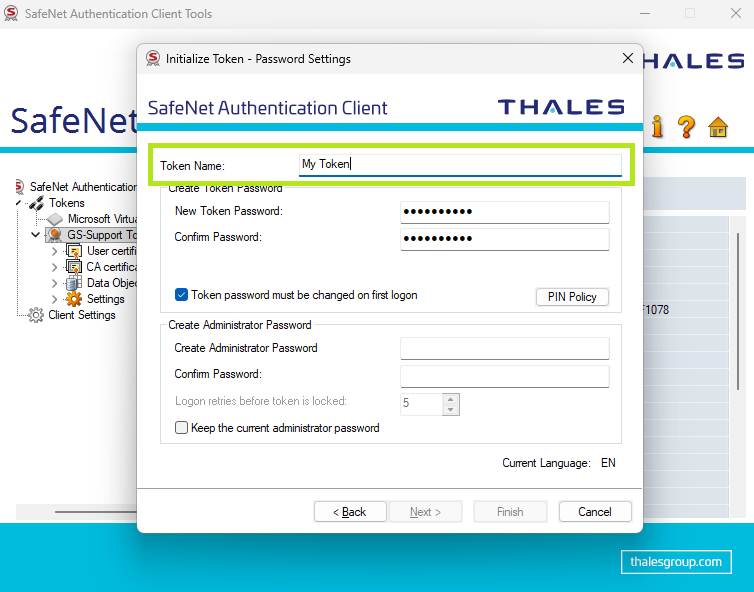Viewport: 754px width, 592px height.
Task: Open the PIN Policy dialog
Action: coord(572,297)
